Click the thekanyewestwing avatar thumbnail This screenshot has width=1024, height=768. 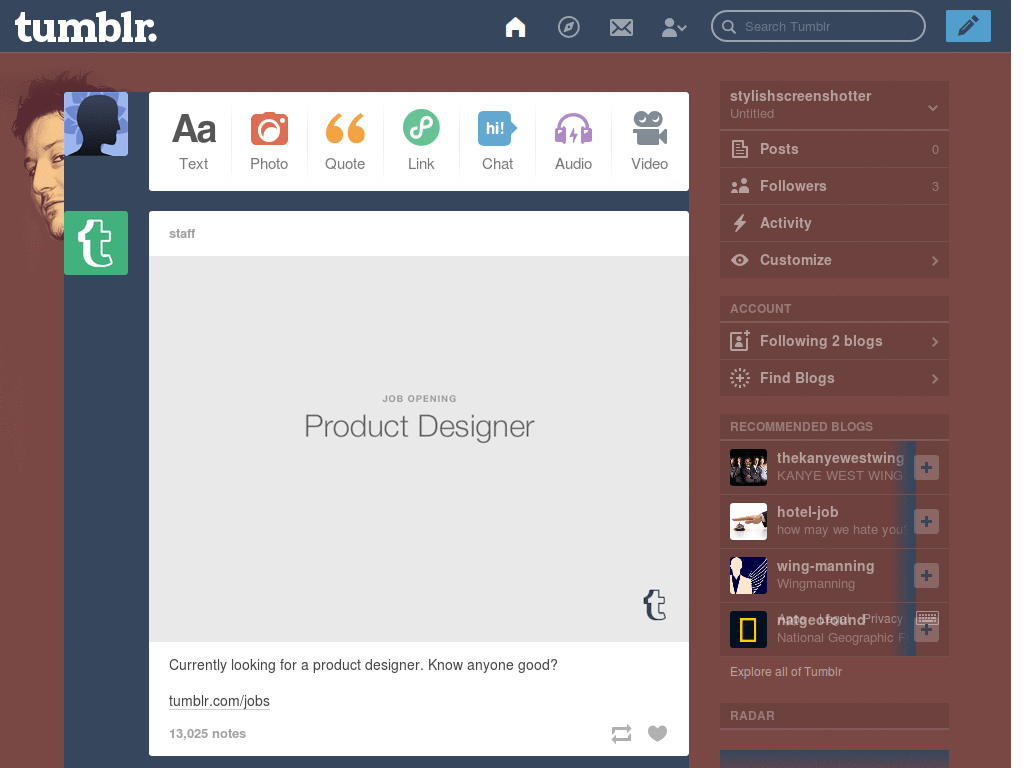point(748,468)
